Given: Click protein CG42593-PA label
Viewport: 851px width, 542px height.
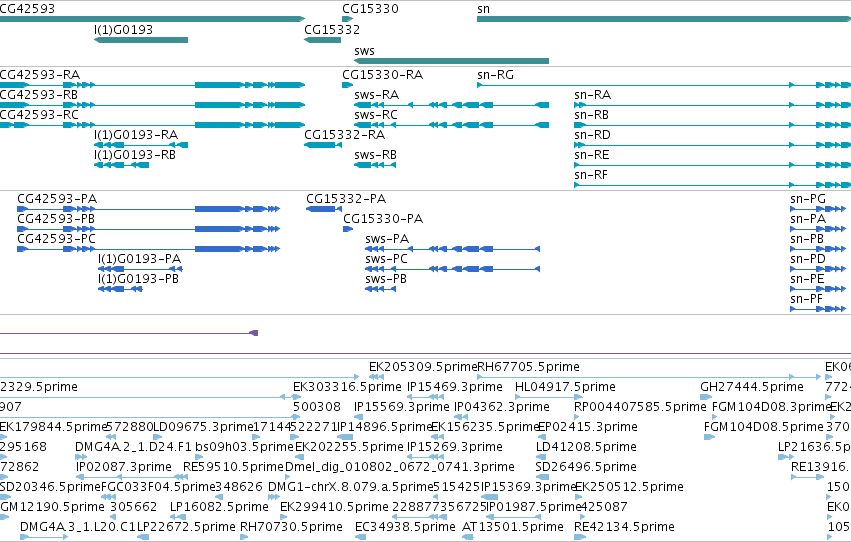Looking at the screenshot, I should pos(57,199).
